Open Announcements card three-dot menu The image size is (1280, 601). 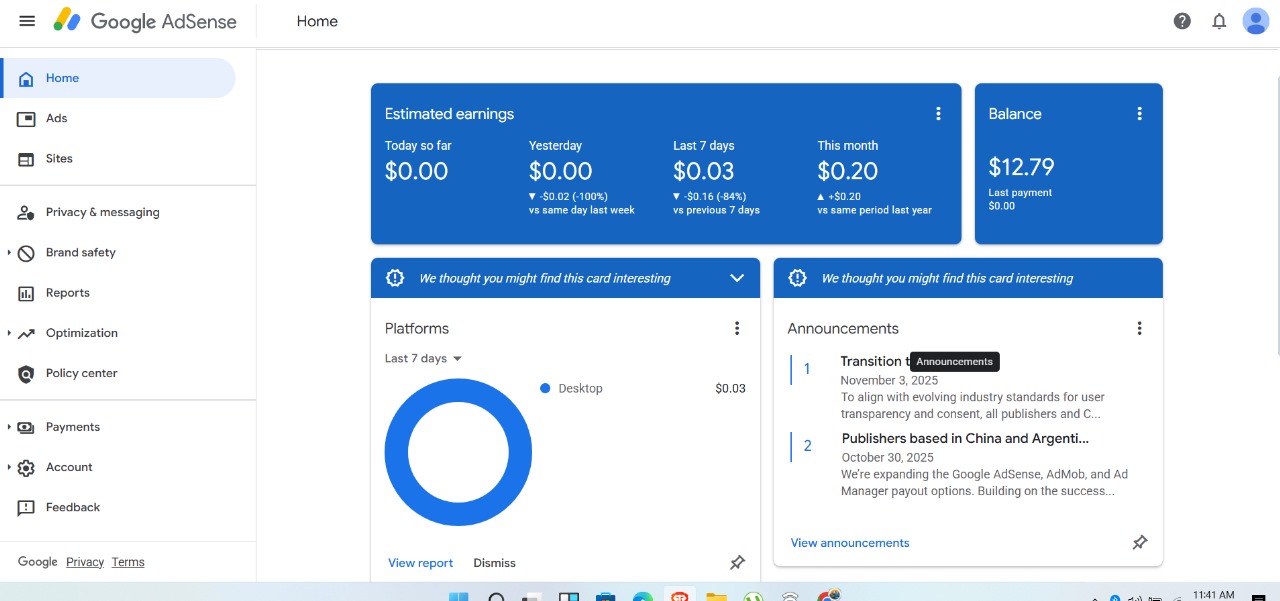(x=1139, y=328)
